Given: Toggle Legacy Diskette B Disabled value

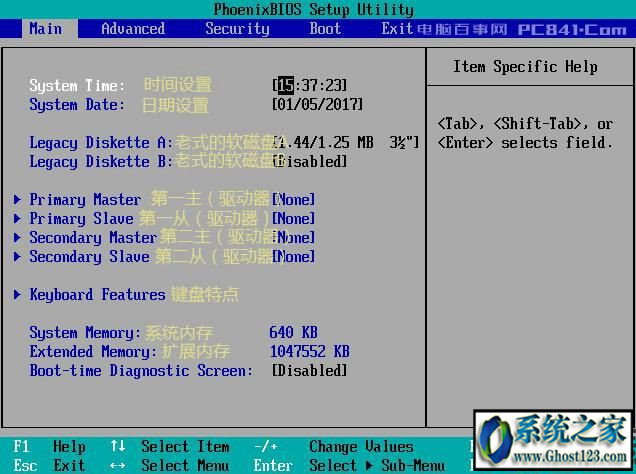Looking at the screenshot, I should tap(310, 161).
